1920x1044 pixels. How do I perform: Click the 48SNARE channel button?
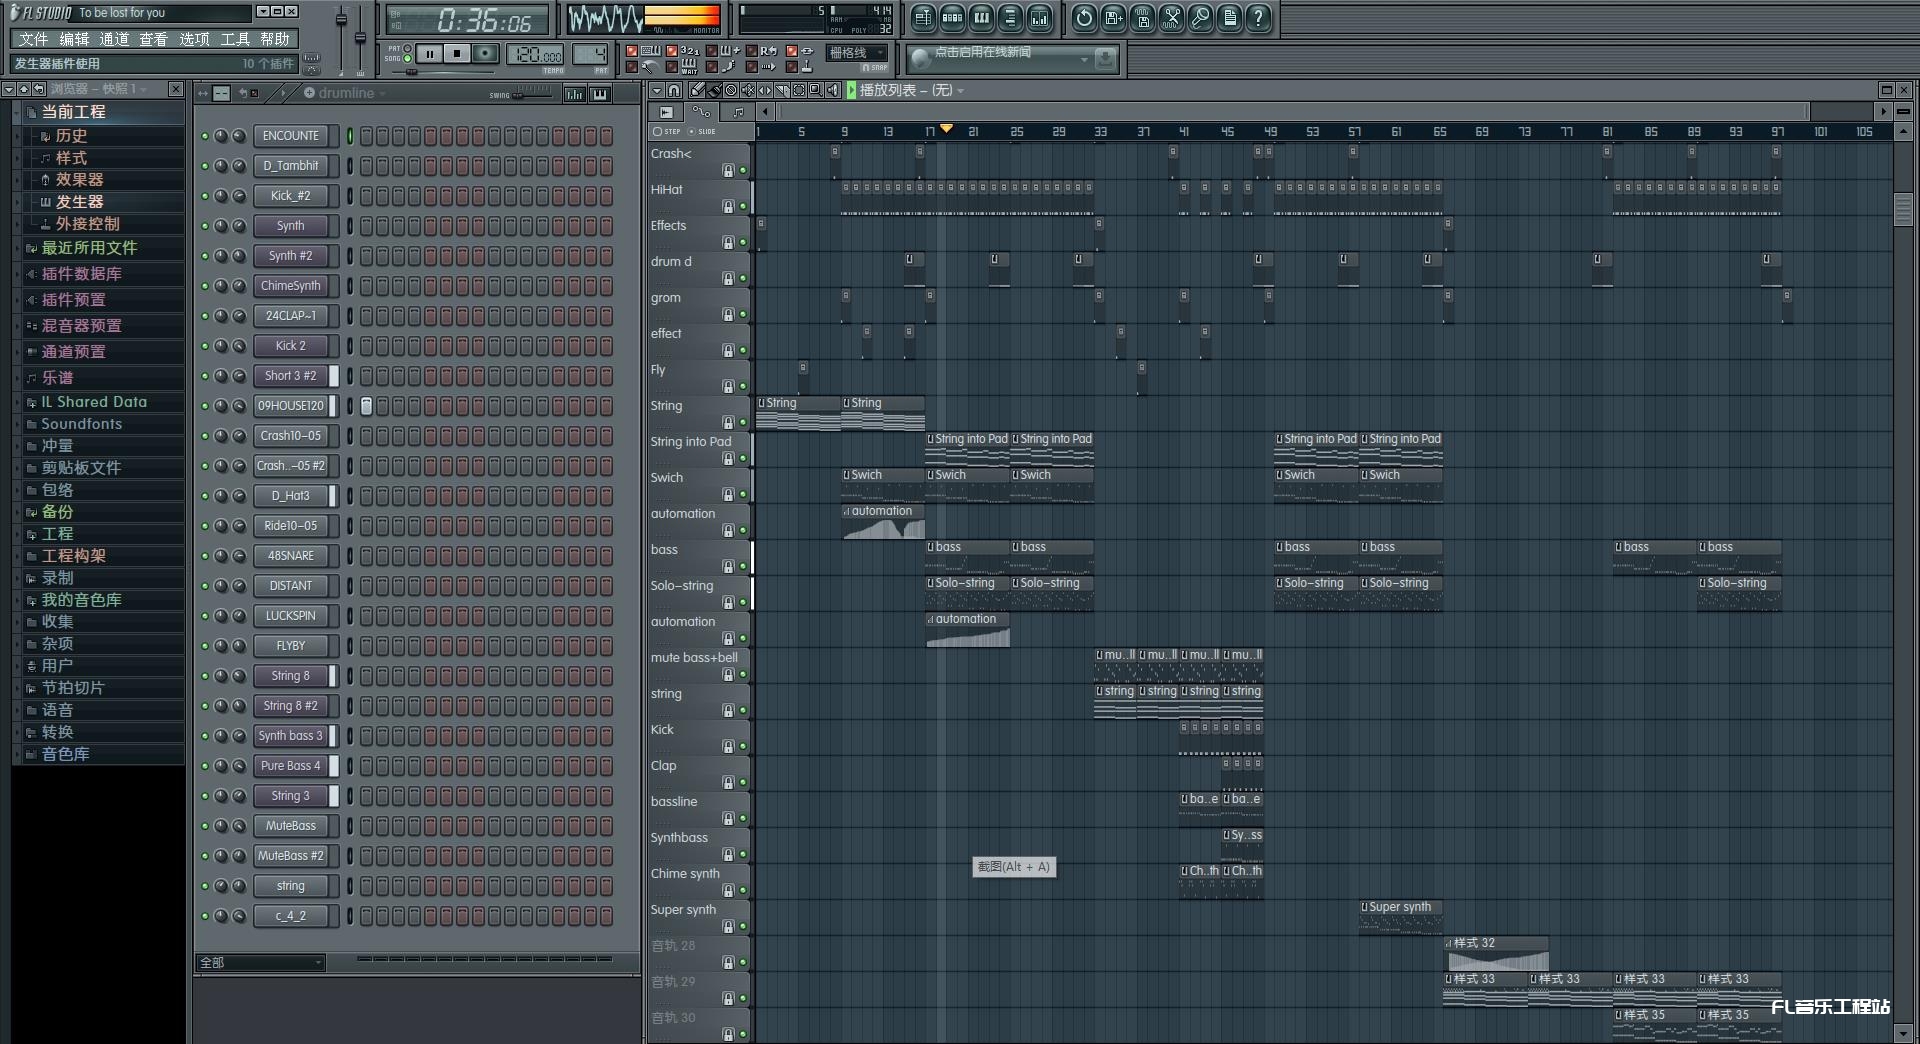pos(291,556)
